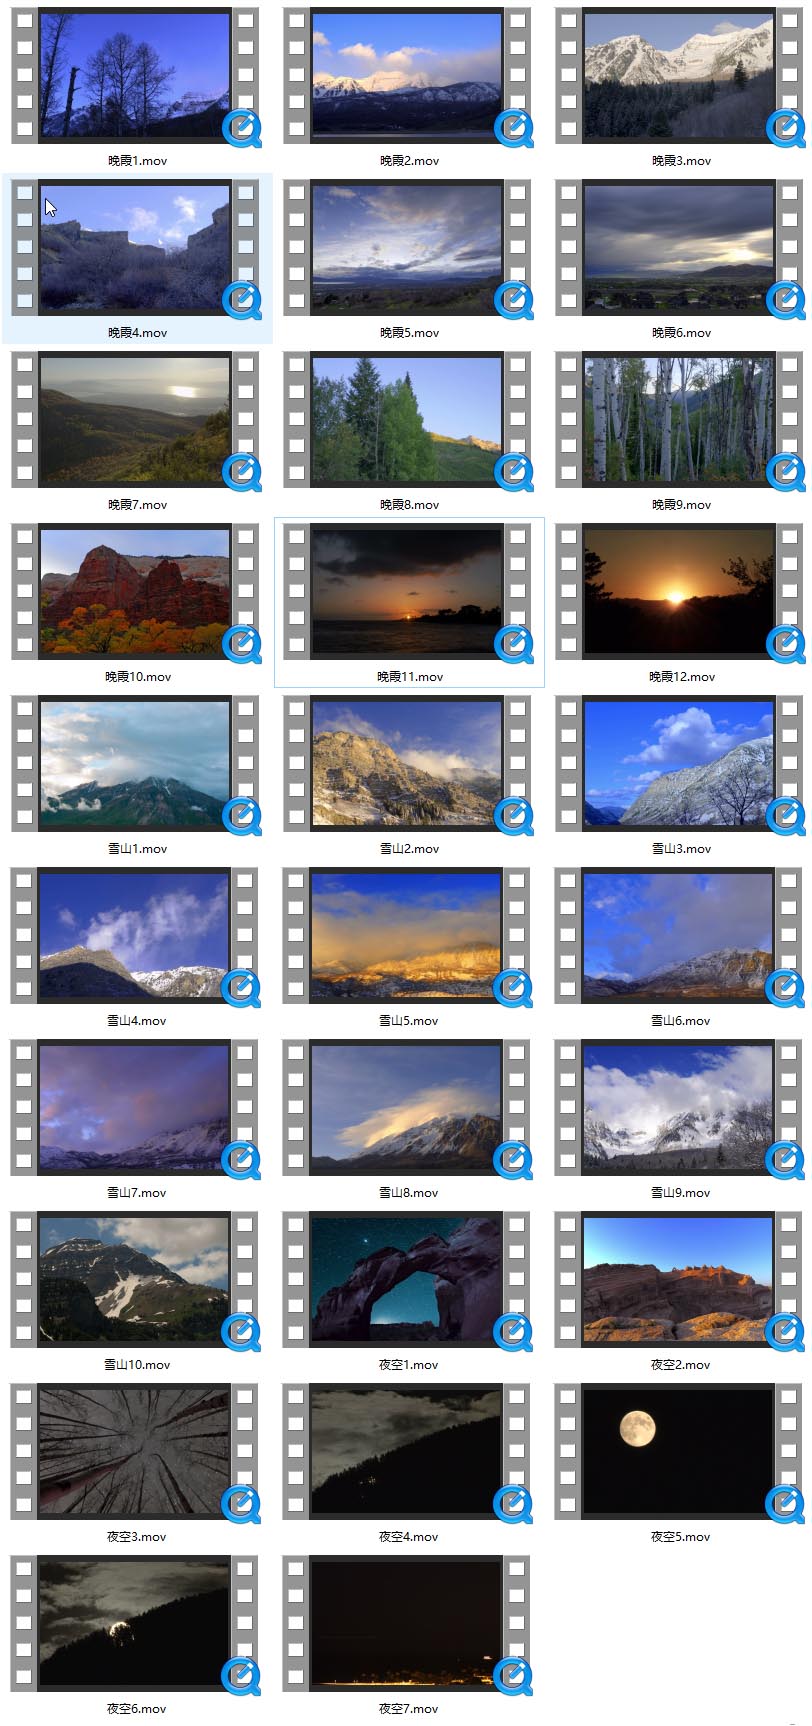Click the file name 雪山6.mov
Screen dimensions: 812x1726
[681, 1021]
